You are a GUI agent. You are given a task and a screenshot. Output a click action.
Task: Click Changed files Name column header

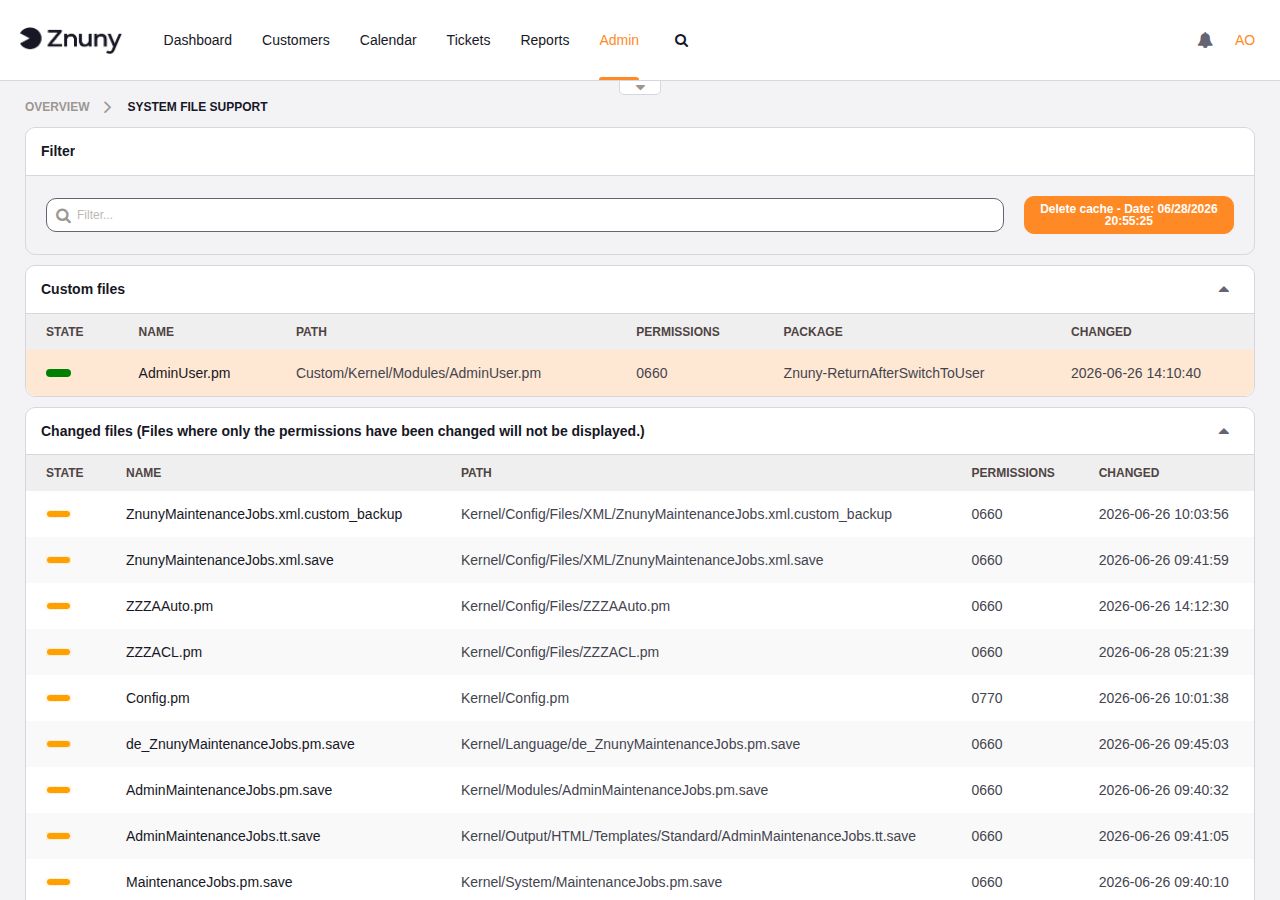[143, 473]
